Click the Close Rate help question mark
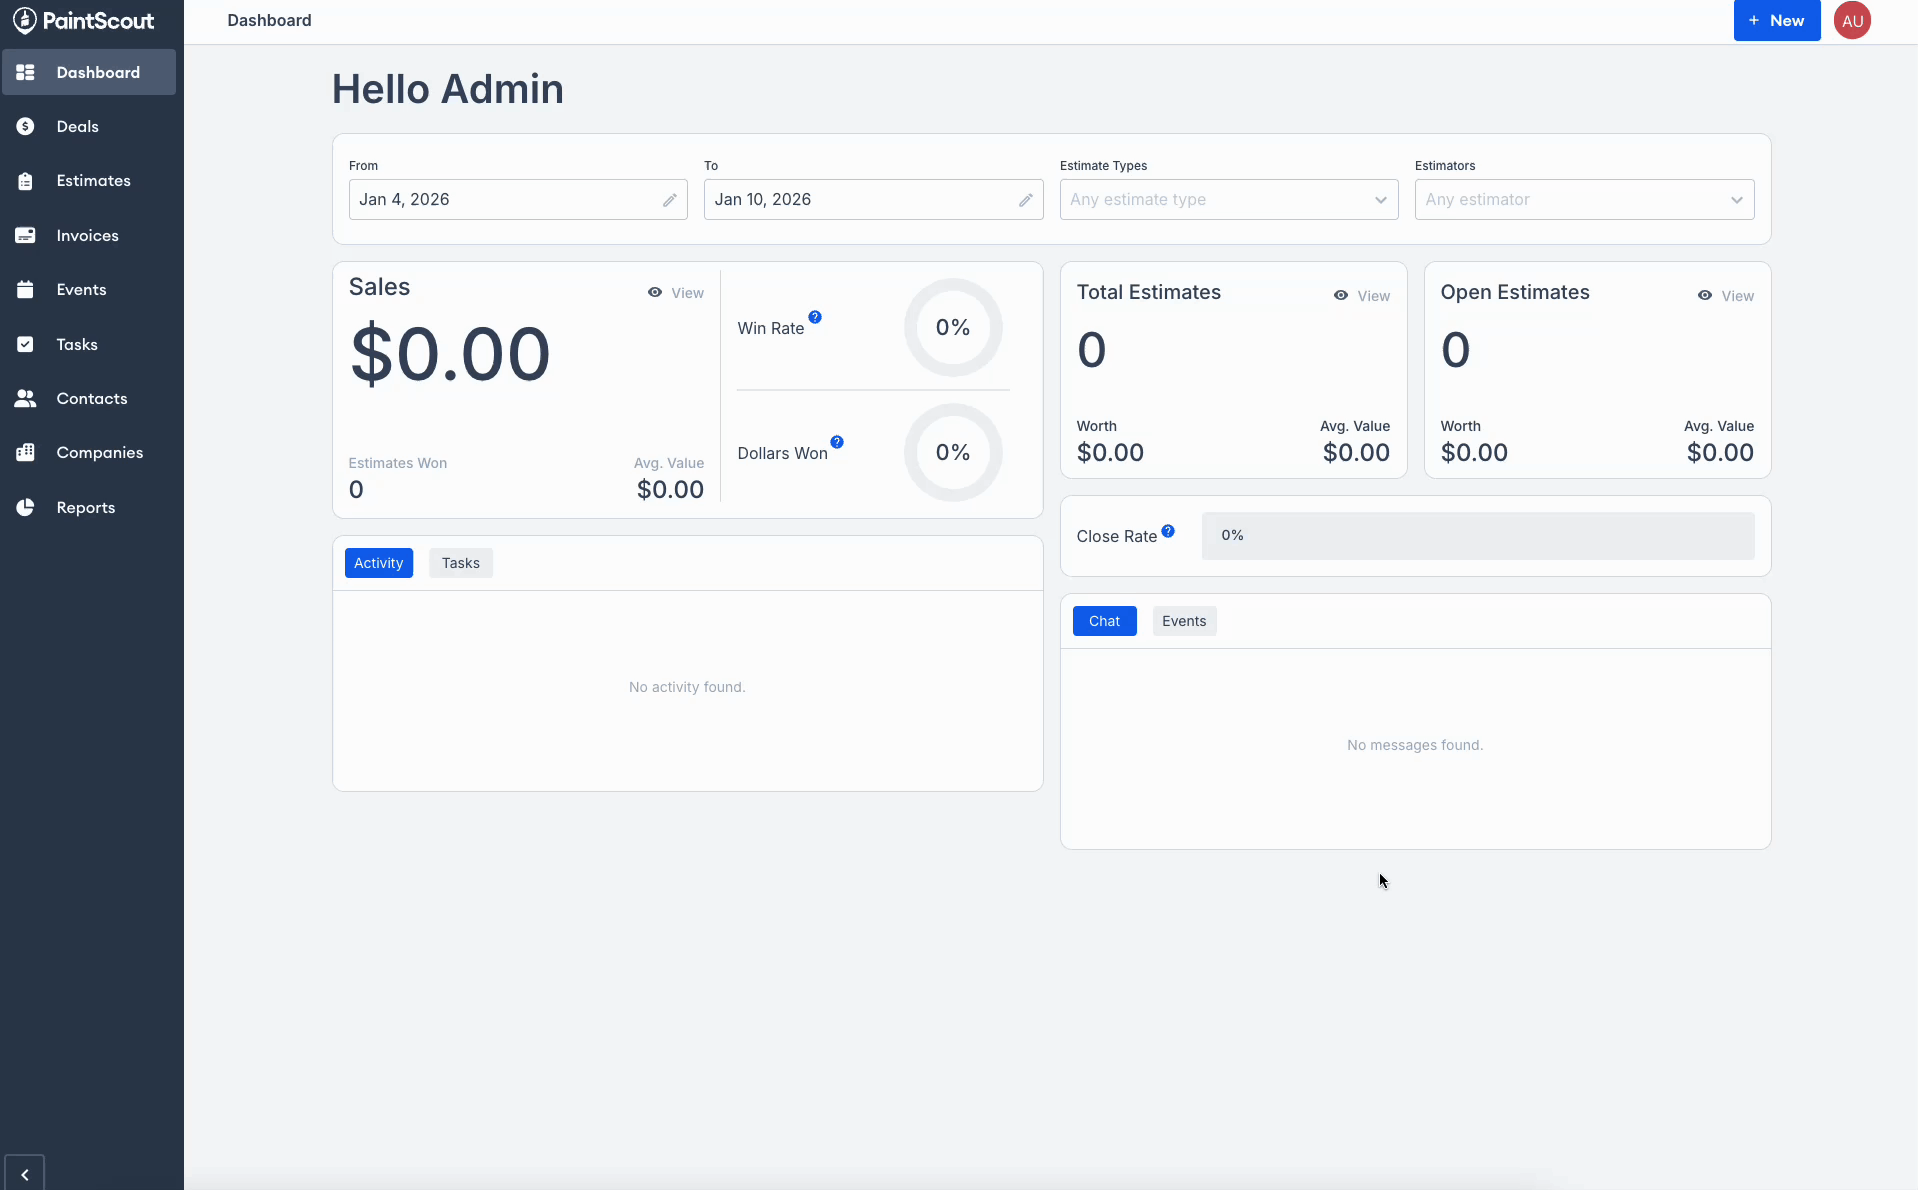Viewport: 1918px width, 1190px height. pos(1168,531)
